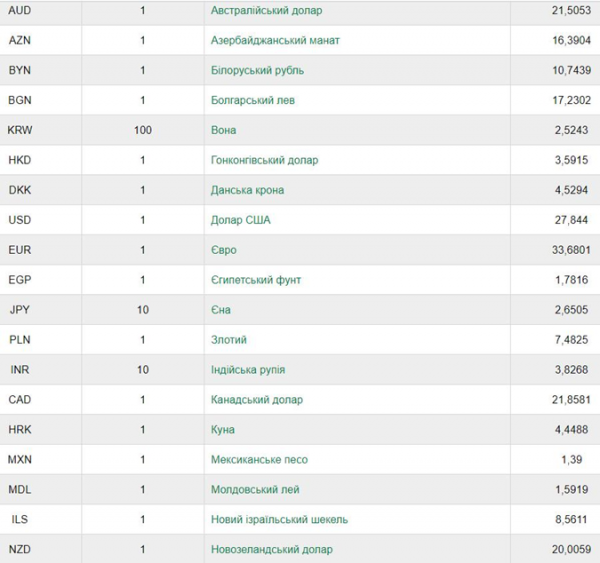The height and width of the screenshot is (563, 600).
Task: Select the Індійська рупія link
Action: (248, 370)
